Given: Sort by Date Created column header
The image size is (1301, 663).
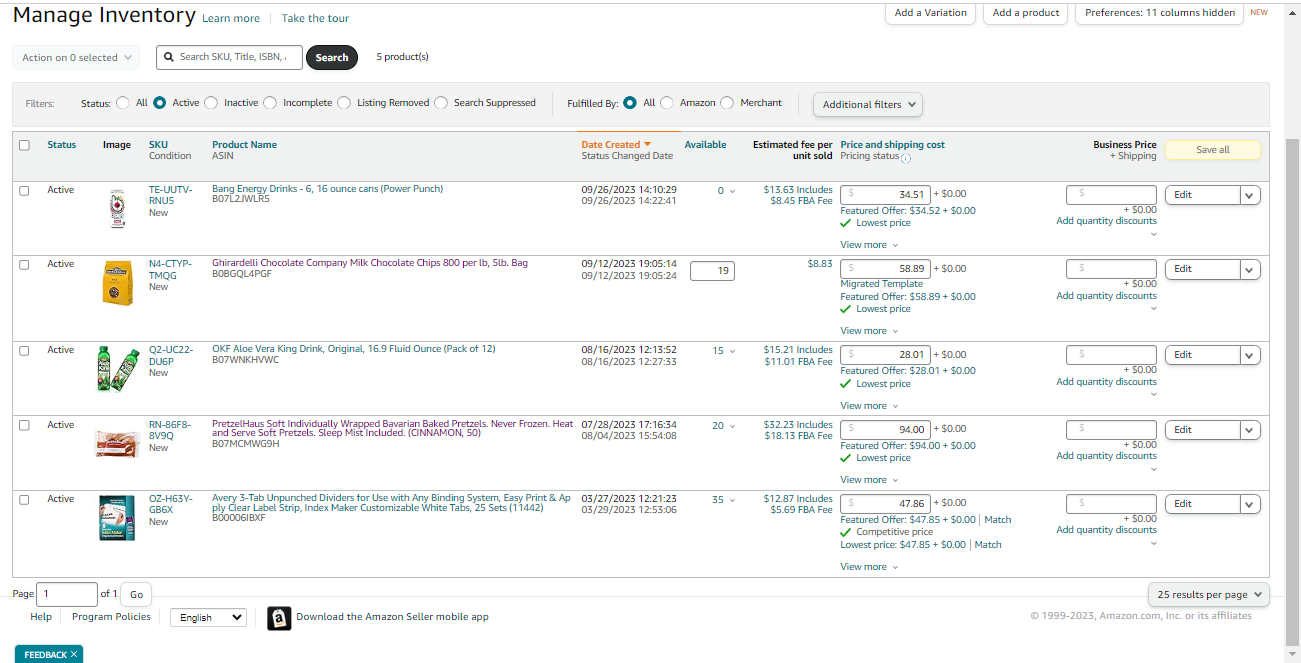Looking at the screenshot, I should (610, 145).
